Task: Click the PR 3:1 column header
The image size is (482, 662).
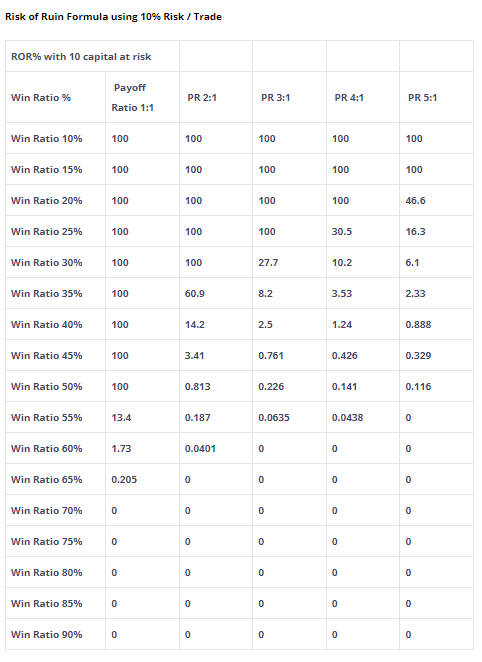Action: point(289,97)
